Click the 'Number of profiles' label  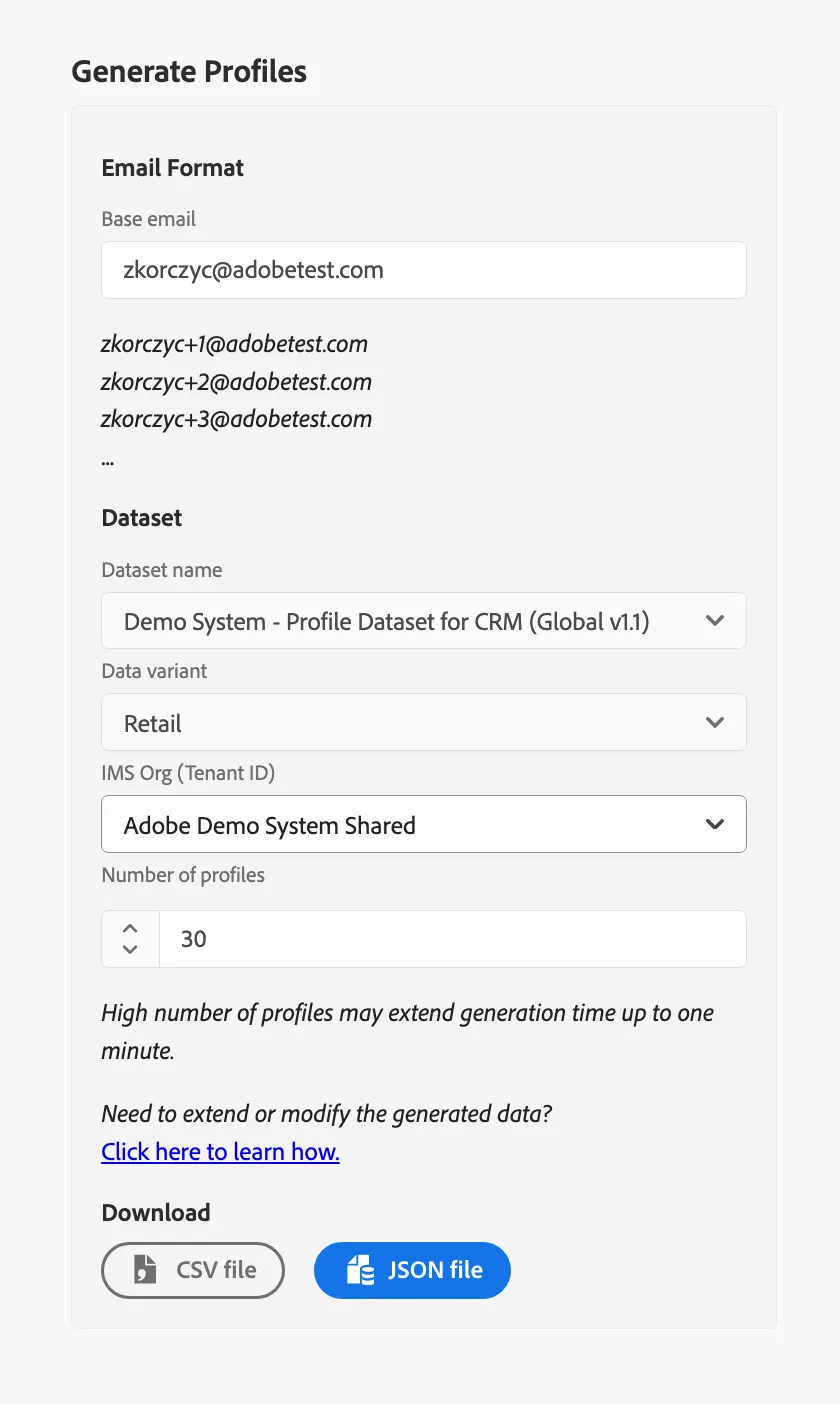coord(183,875)
